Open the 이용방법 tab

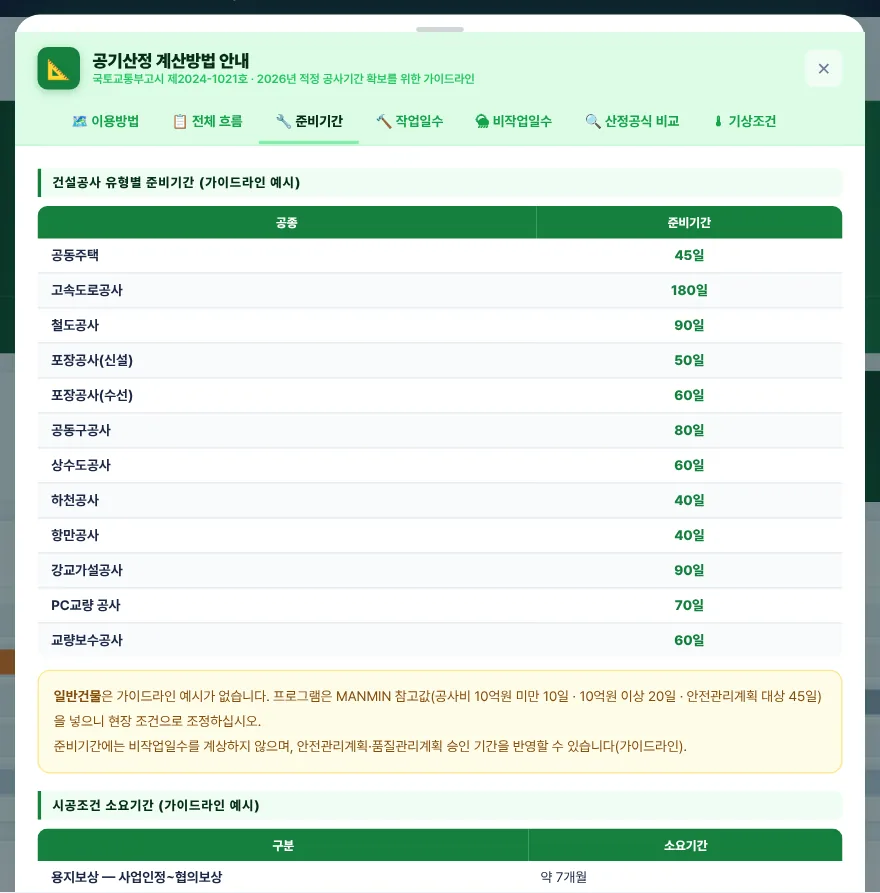pos(105,121)
